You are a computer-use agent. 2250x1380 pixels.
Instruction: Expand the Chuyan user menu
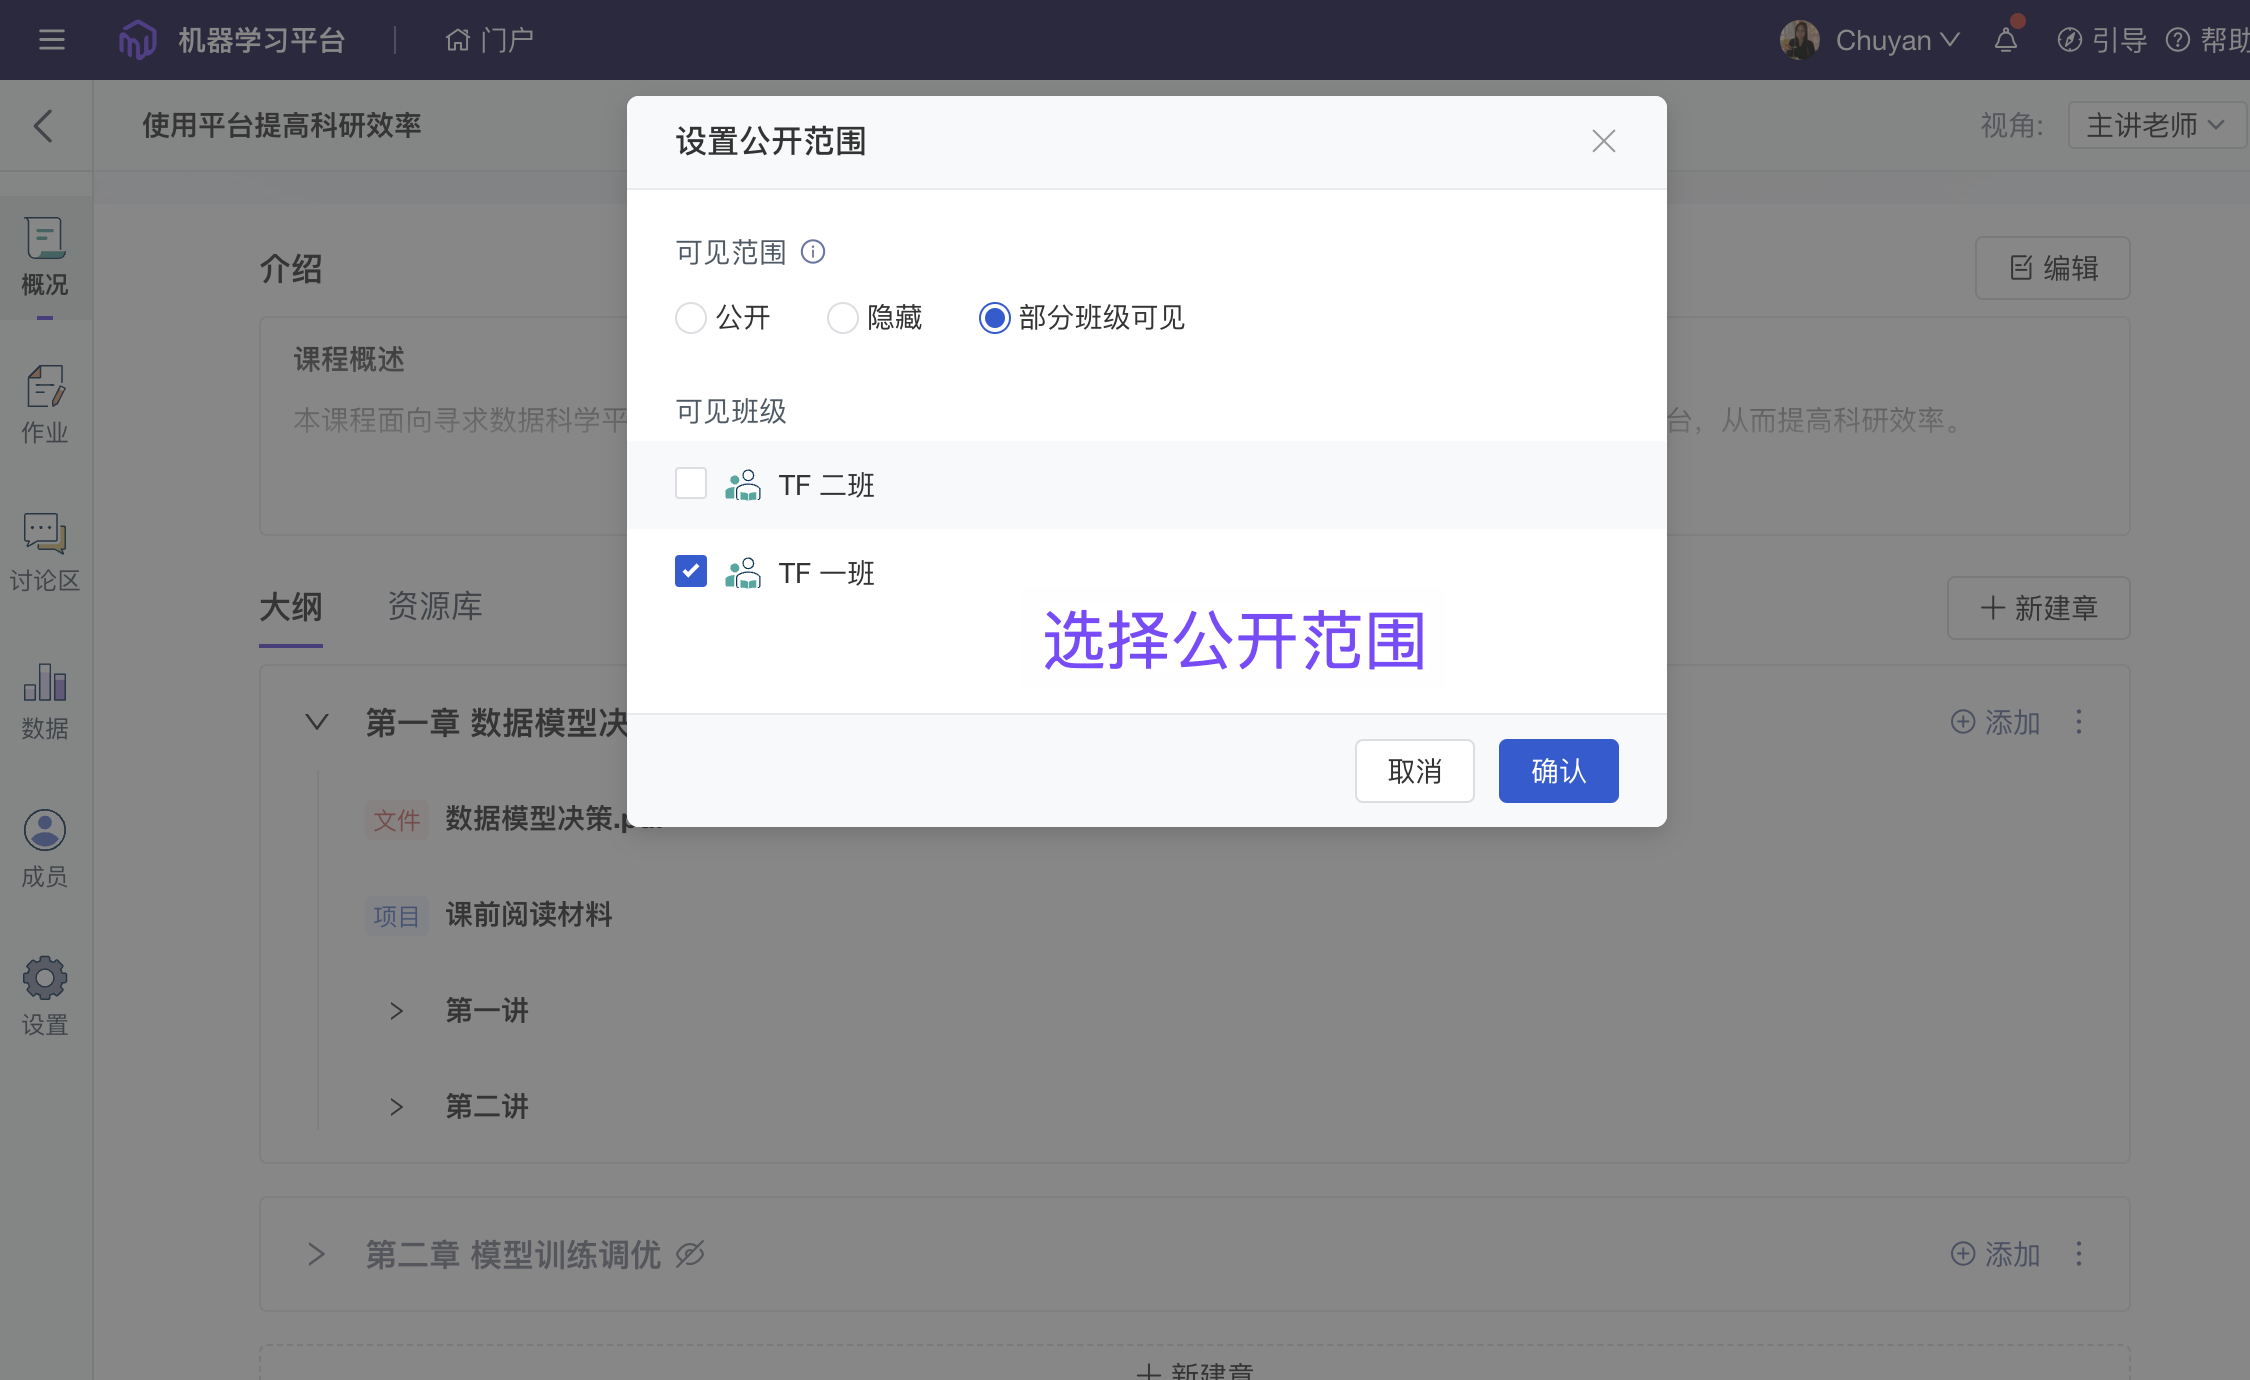point(1895,40)
